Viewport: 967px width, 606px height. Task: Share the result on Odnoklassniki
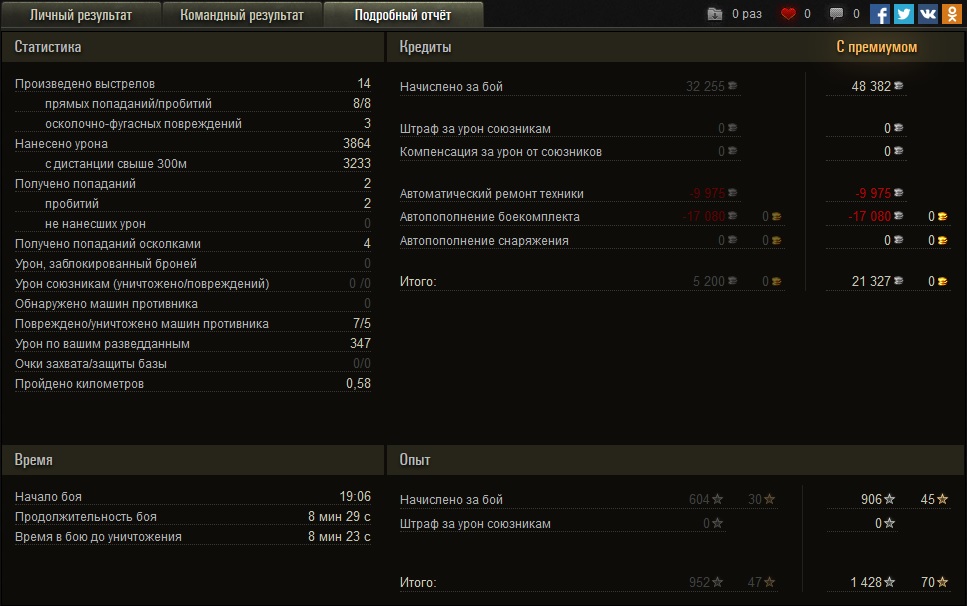click(x=952, y=14)
